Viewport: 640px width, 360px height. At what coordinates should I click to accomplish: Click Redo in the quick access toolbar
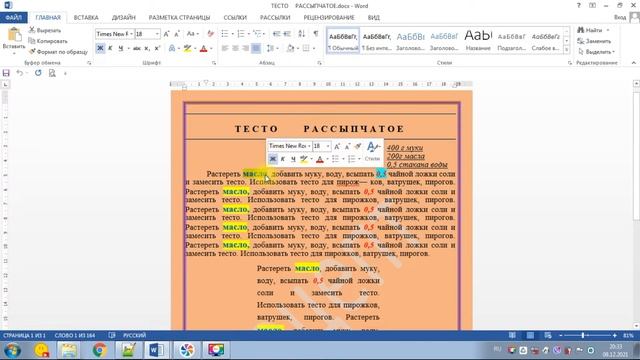[x=38, y=73]
